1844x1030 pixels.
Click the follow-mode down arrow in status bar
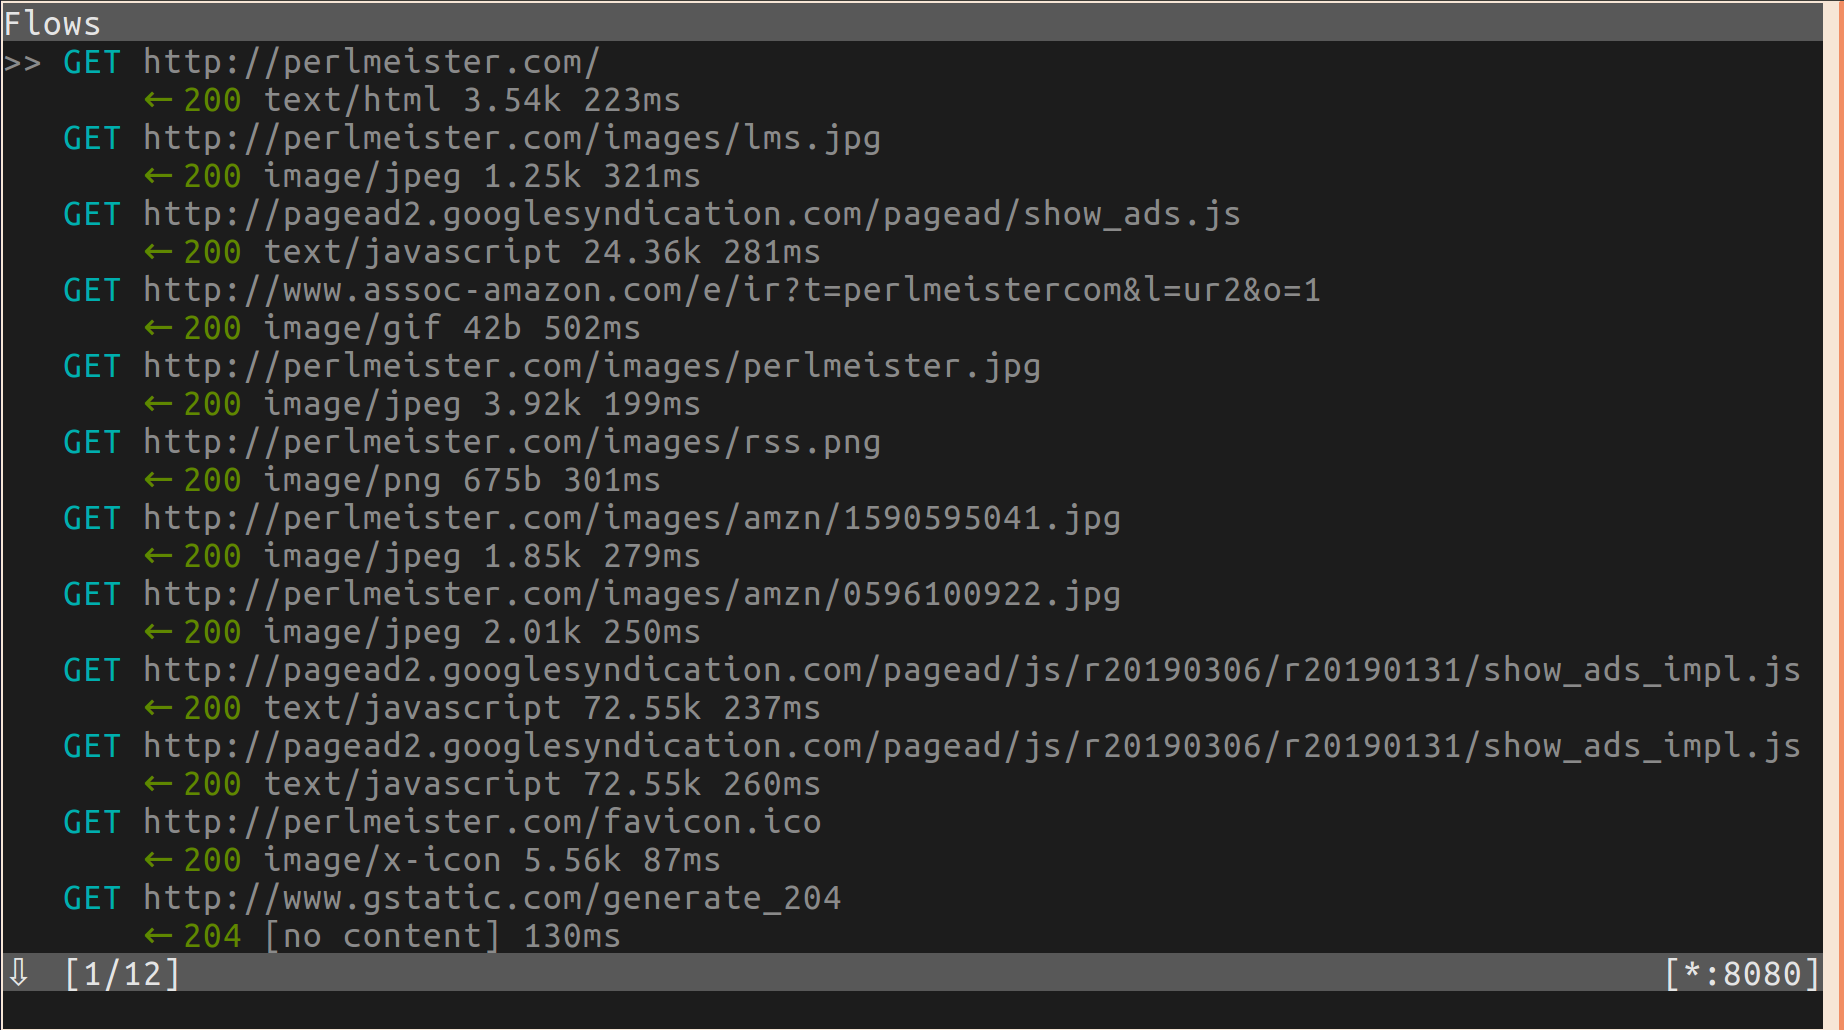click(x=19, y=972)
